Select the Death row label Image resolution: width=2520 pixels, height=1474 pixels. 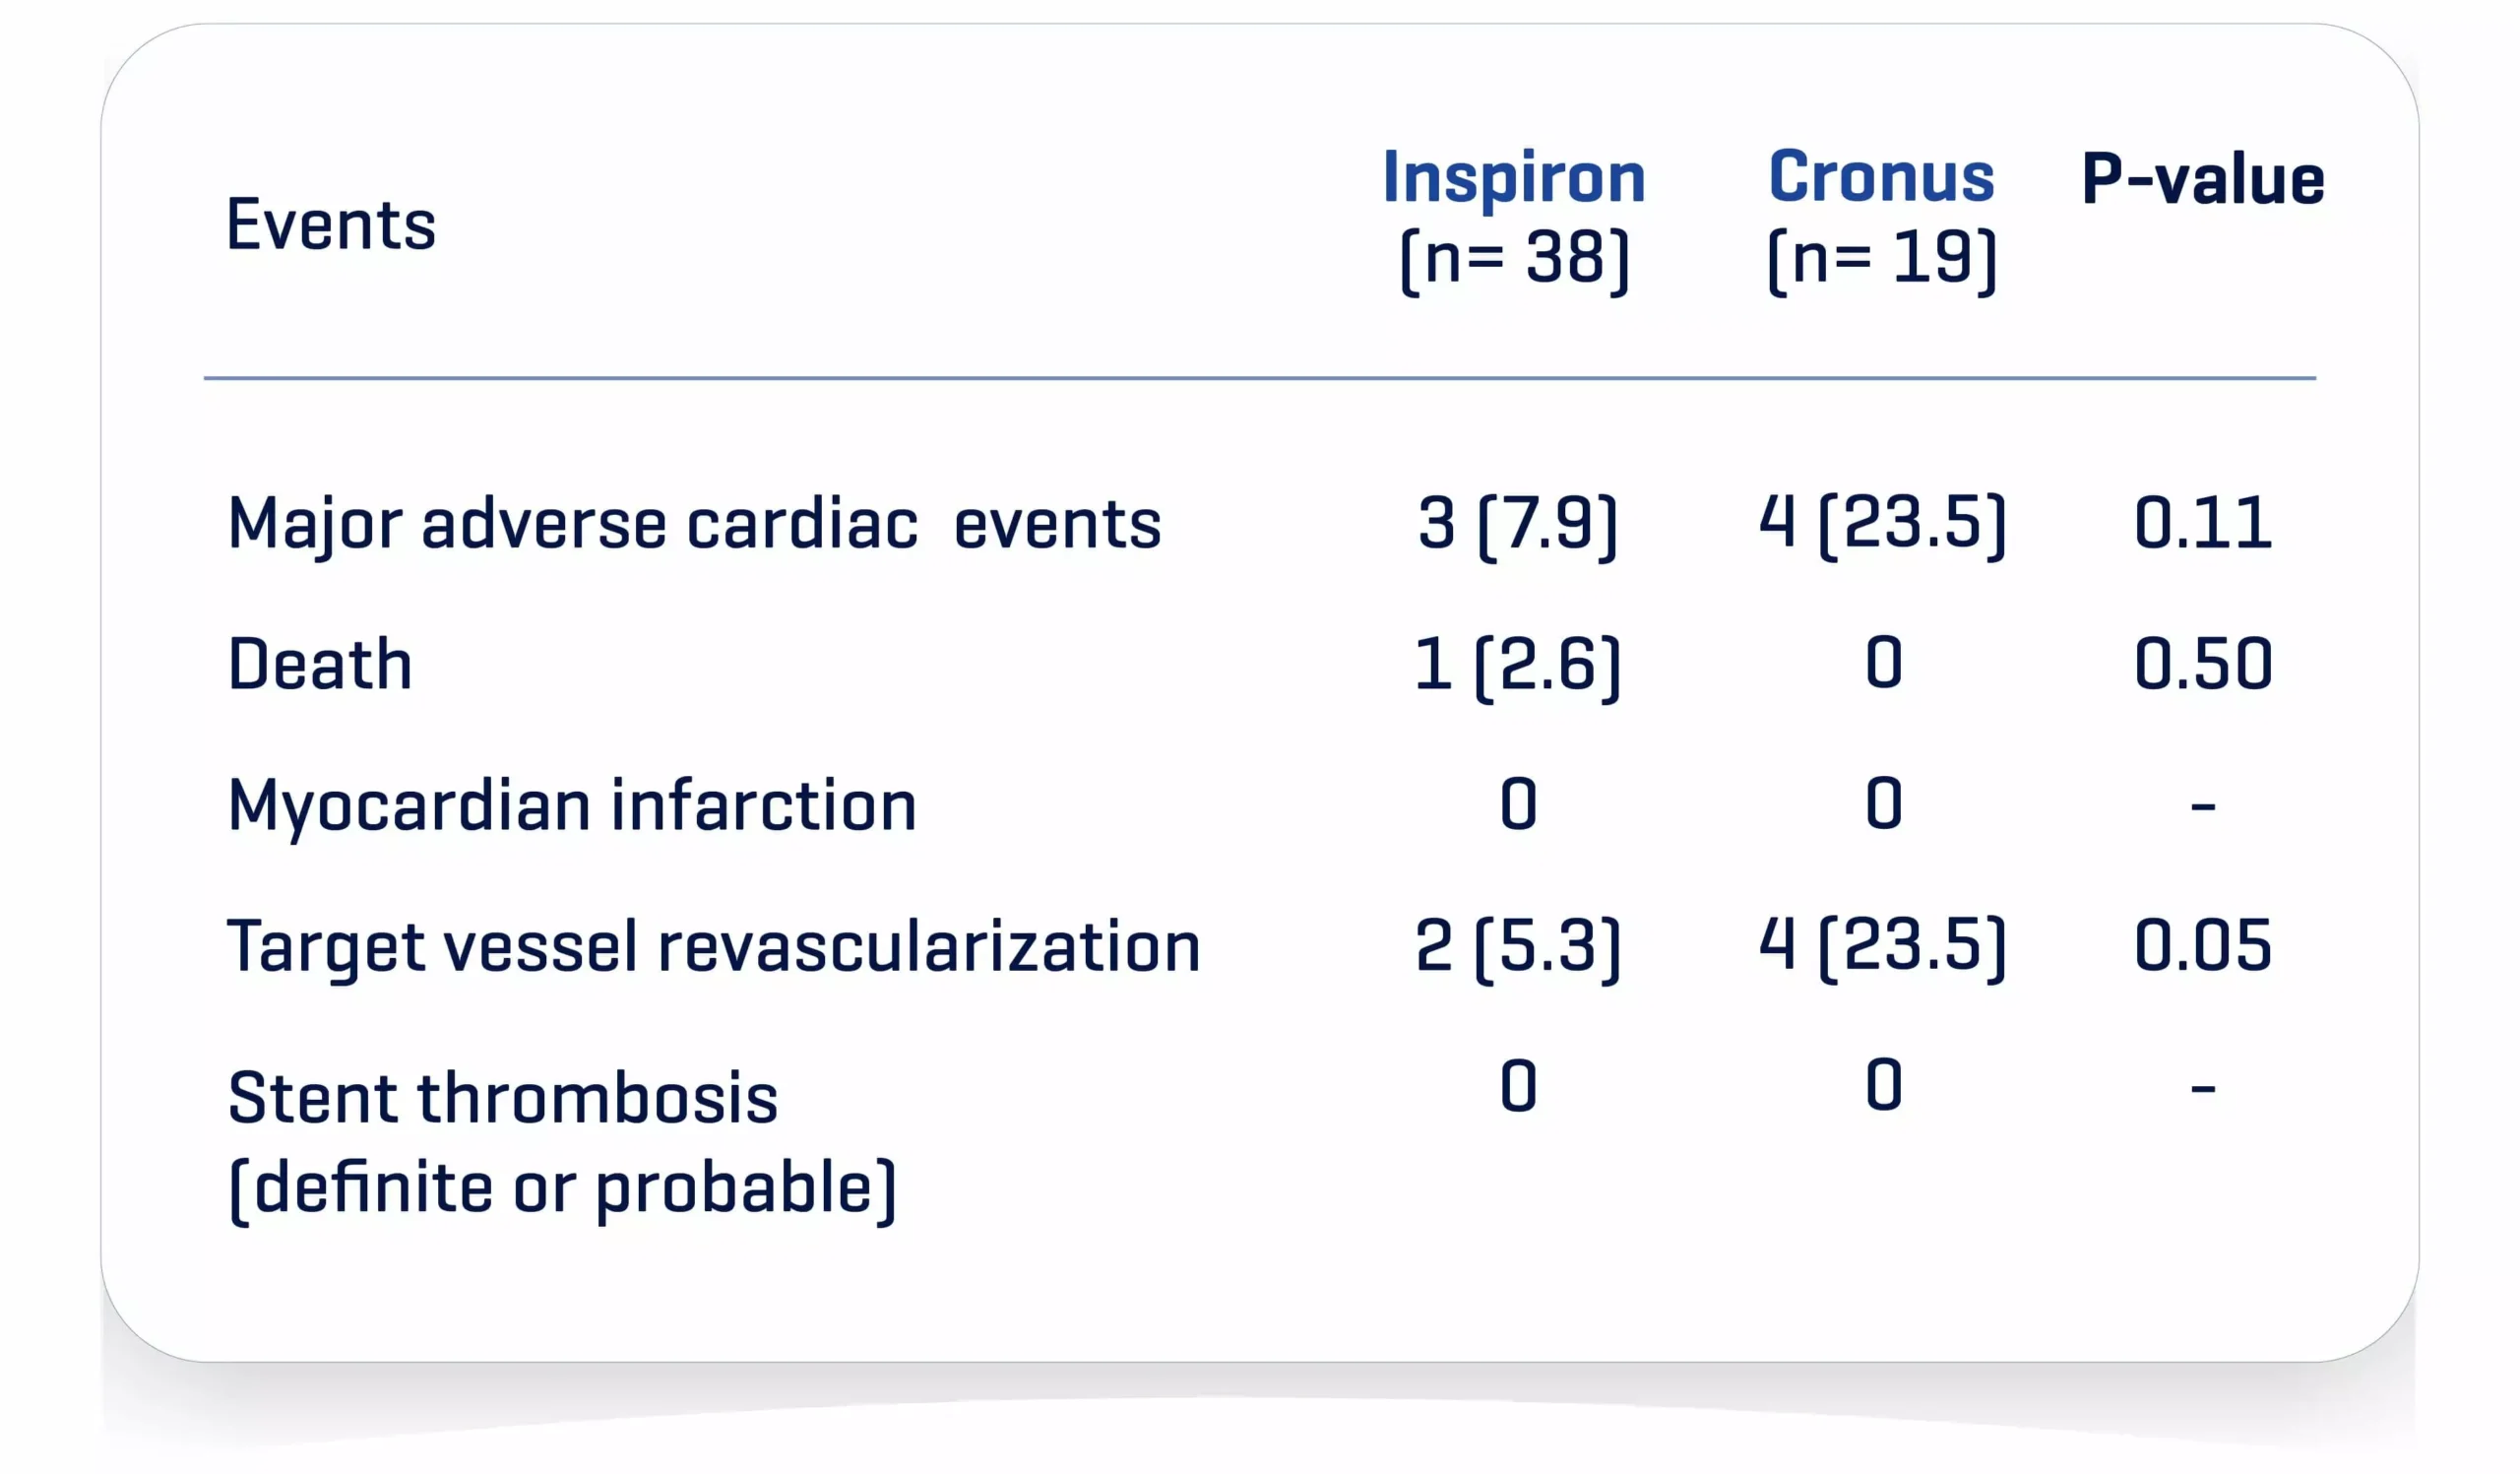[320, 665]
